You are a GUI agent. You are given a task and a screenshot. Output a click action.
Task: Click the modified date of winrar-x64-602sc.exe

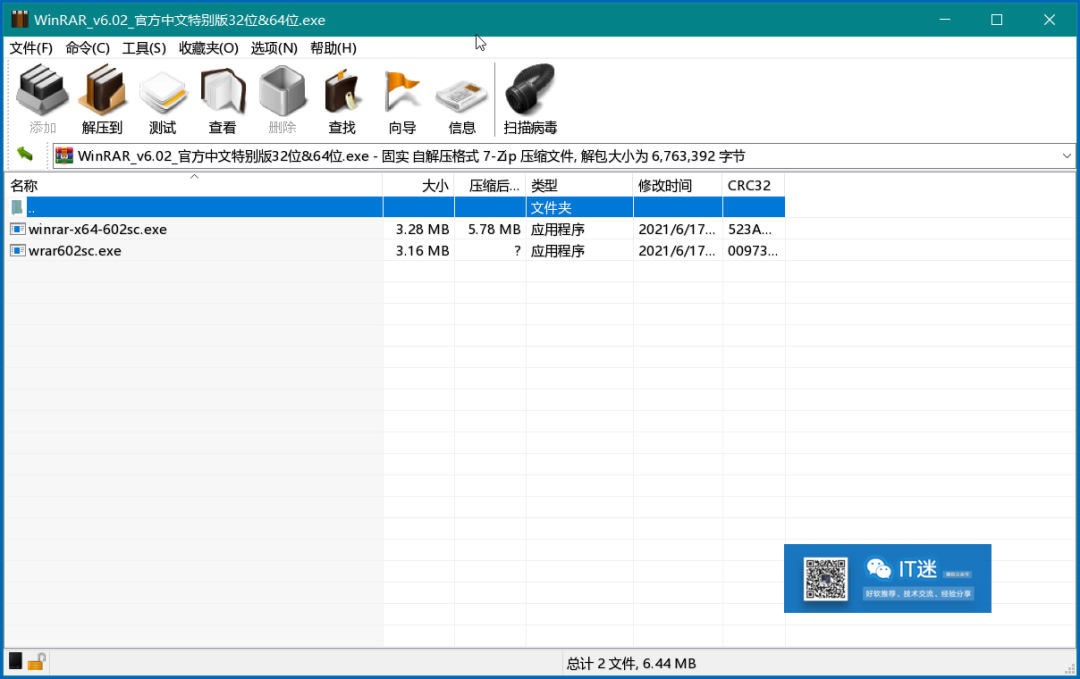click(676, 229)
